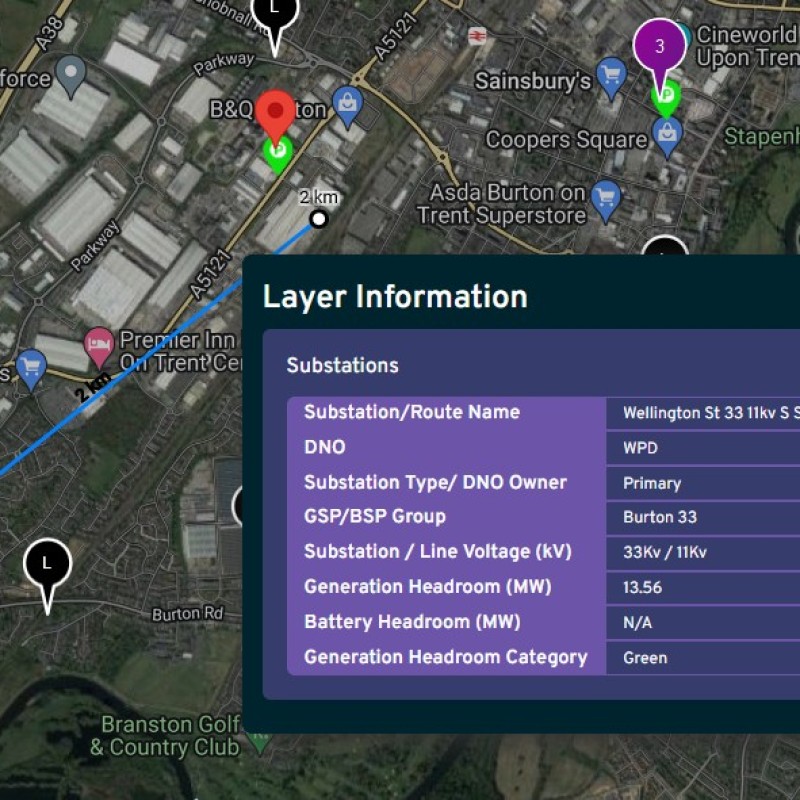Image resolution: width=800 pixels, height=800 pixels.
Task: Open the Sainsbury's shopping cart icon
Action: [610, 75]
